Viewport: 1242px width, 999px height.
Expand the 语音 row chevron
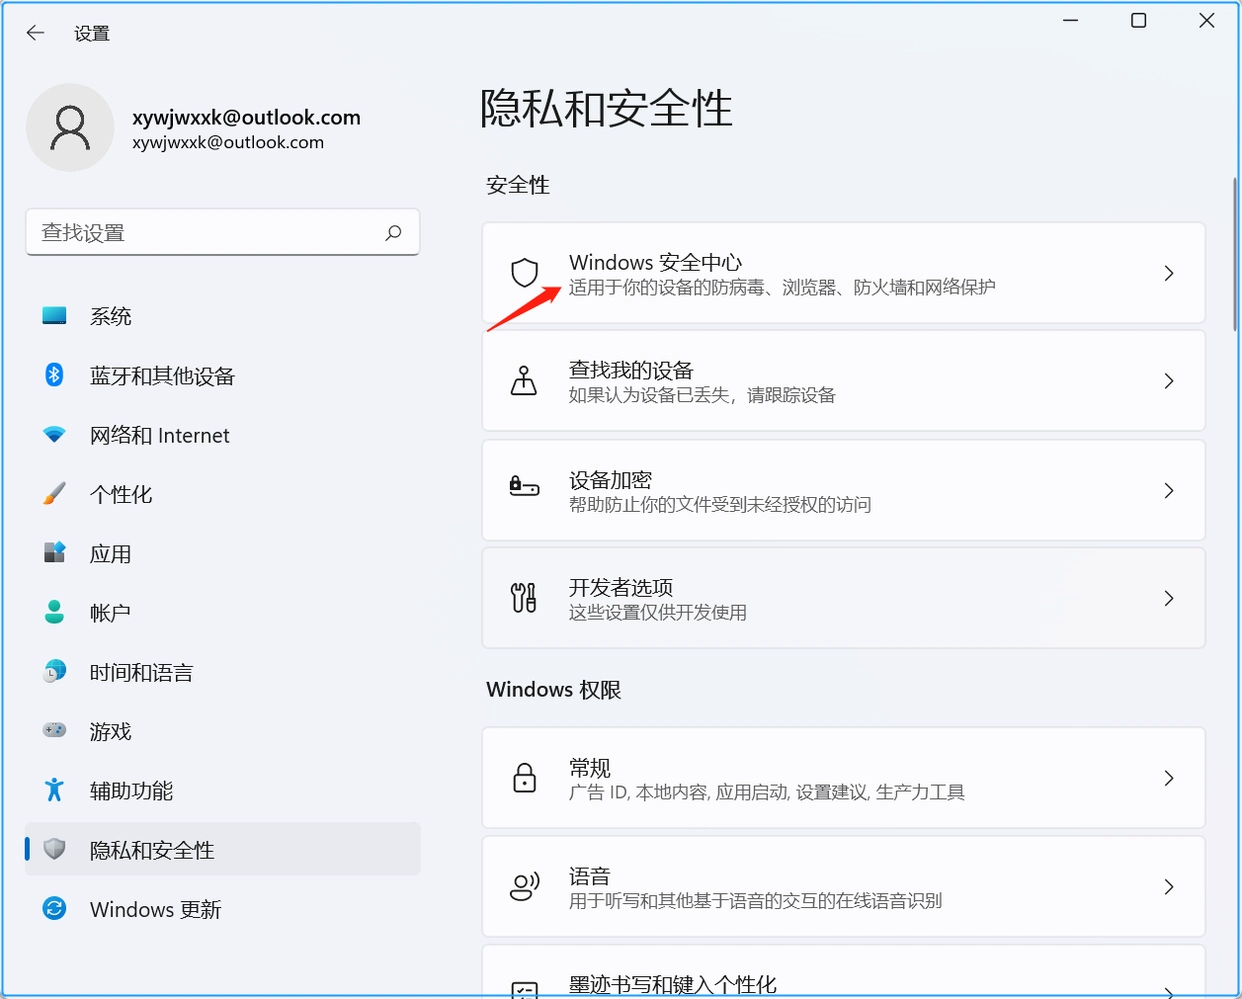tap(1168, 886)
